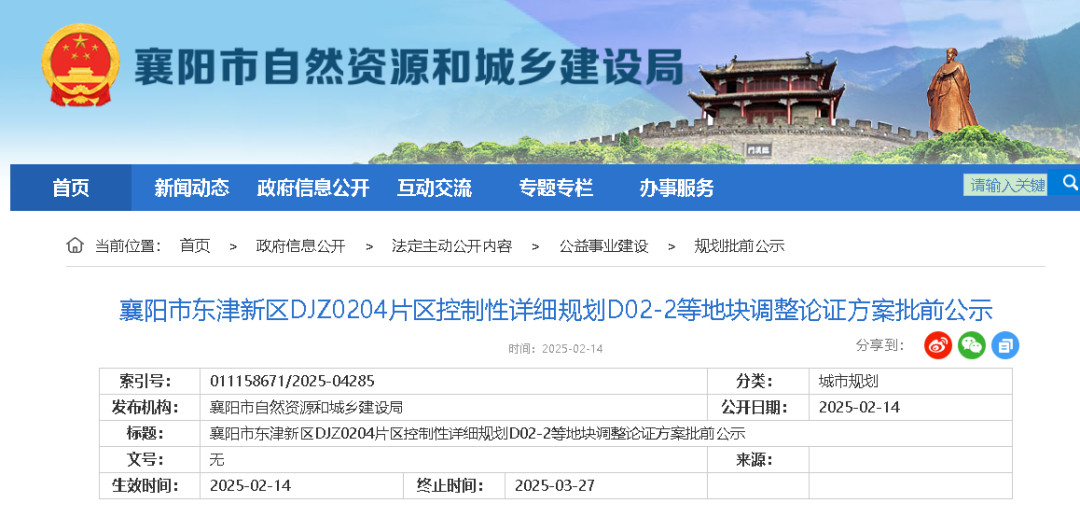Click the site title 襄阳市自然资源和城乡建设局
Viewport: 1080px width, 517px height.
tap(408, 66)
